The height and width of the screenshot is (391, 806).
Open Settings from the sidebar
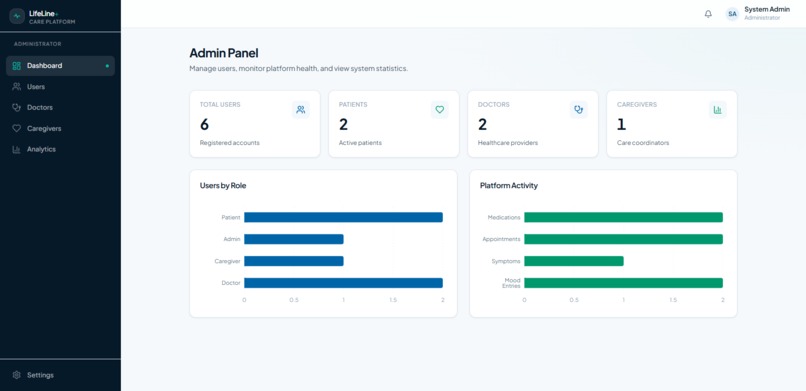point(60,375)
